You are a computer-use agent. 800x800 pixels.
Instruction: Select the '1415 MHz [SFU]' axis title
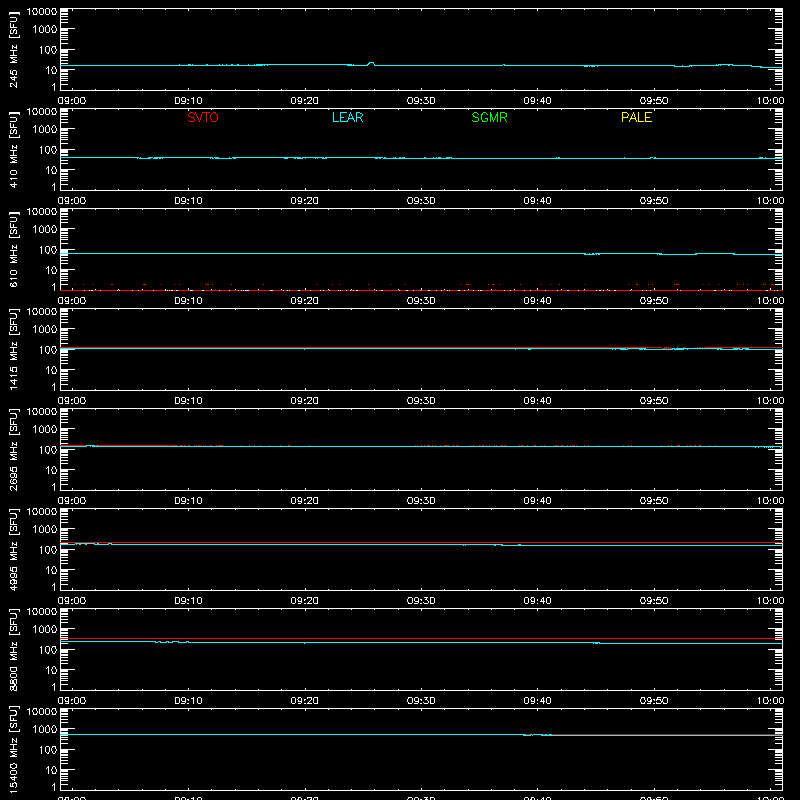pyautogui.click(x=13, y=349)
